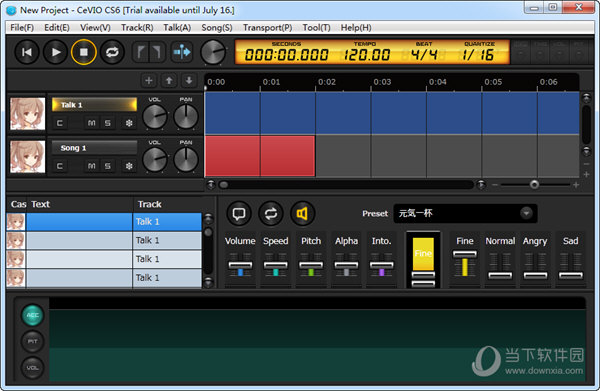Open the Track(R) menu
Screen dimensions: 600x391
coord(137,28)
